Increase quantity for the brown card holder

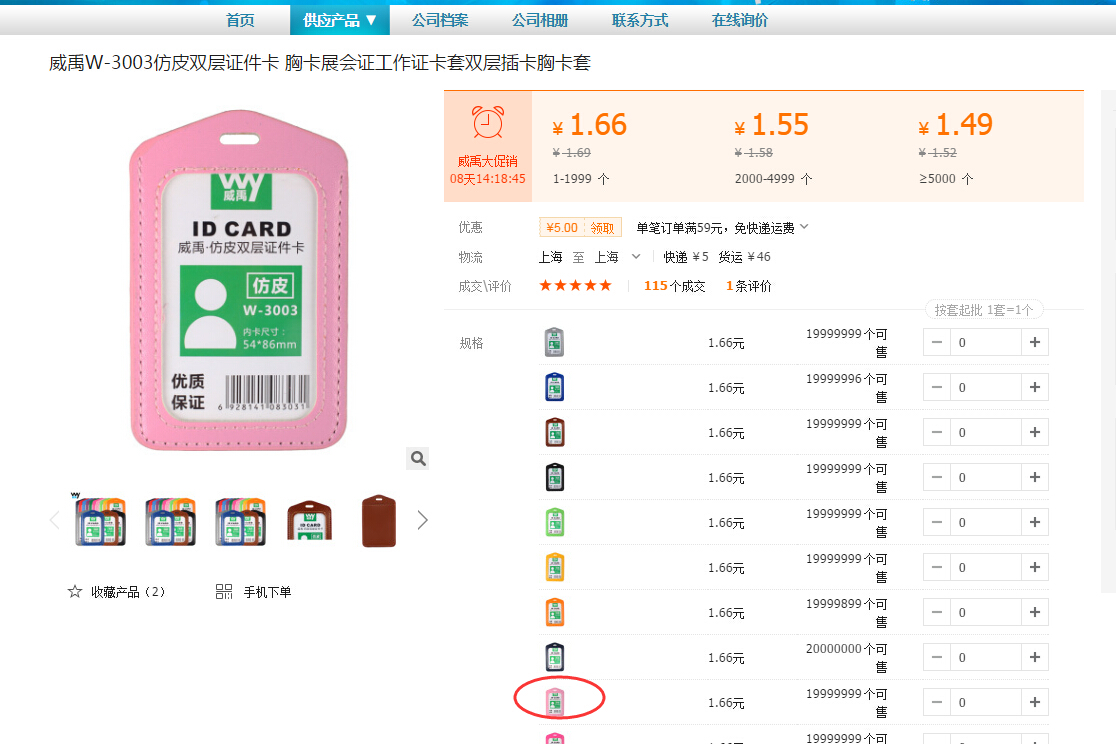[1035, 432]
